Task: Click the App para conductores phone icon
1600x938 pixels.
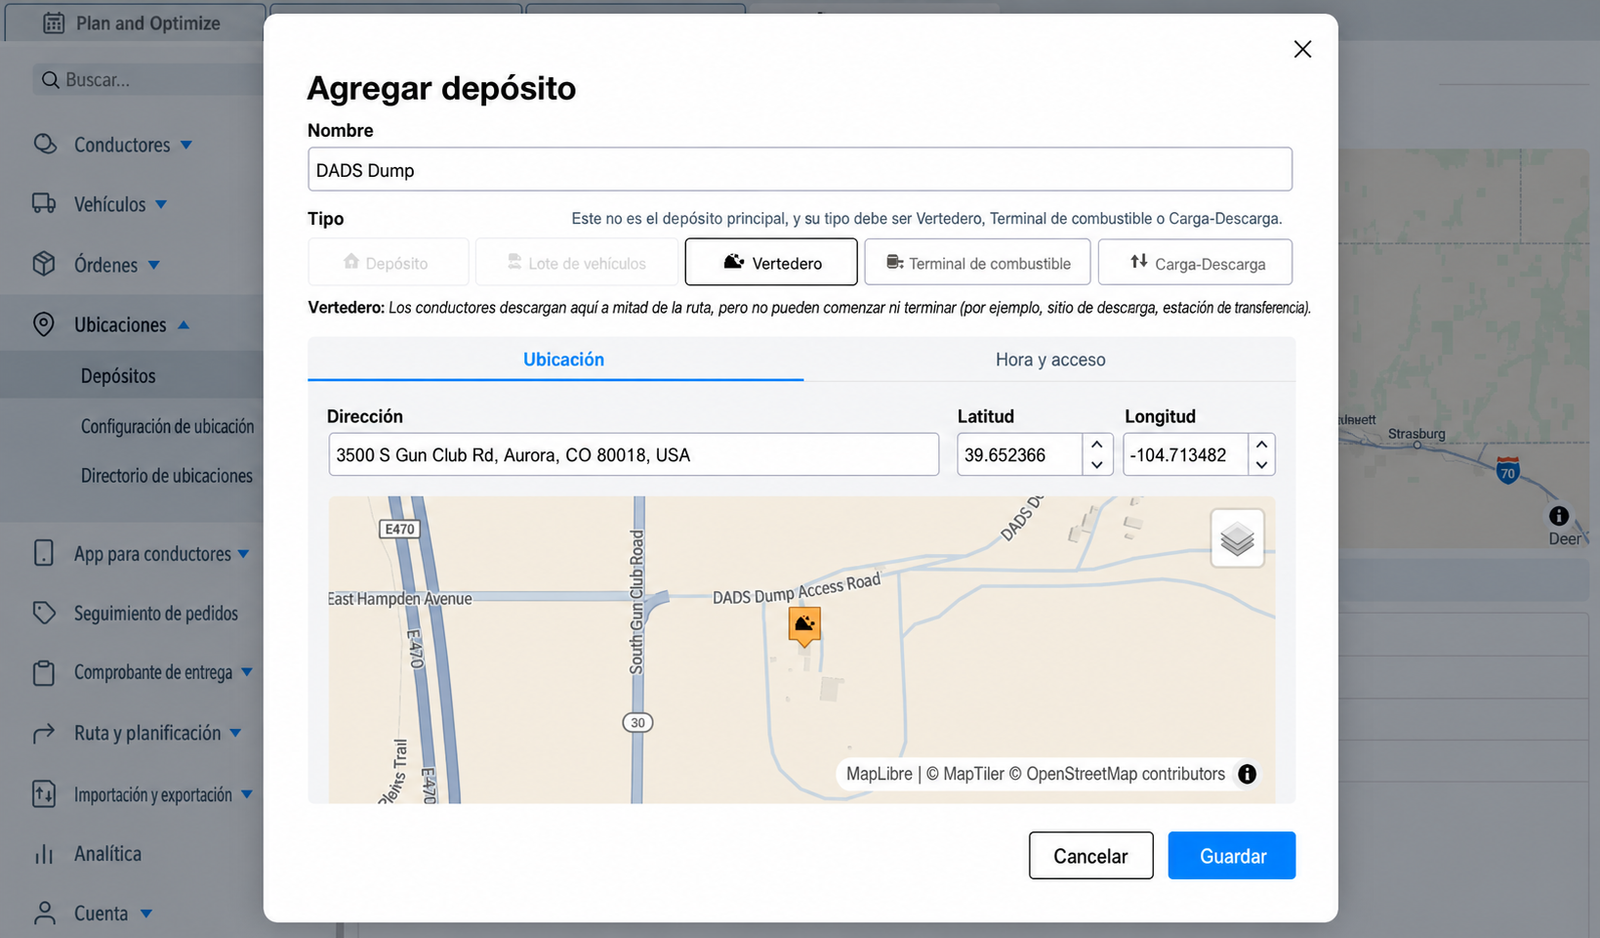Action: click(44, 553)
